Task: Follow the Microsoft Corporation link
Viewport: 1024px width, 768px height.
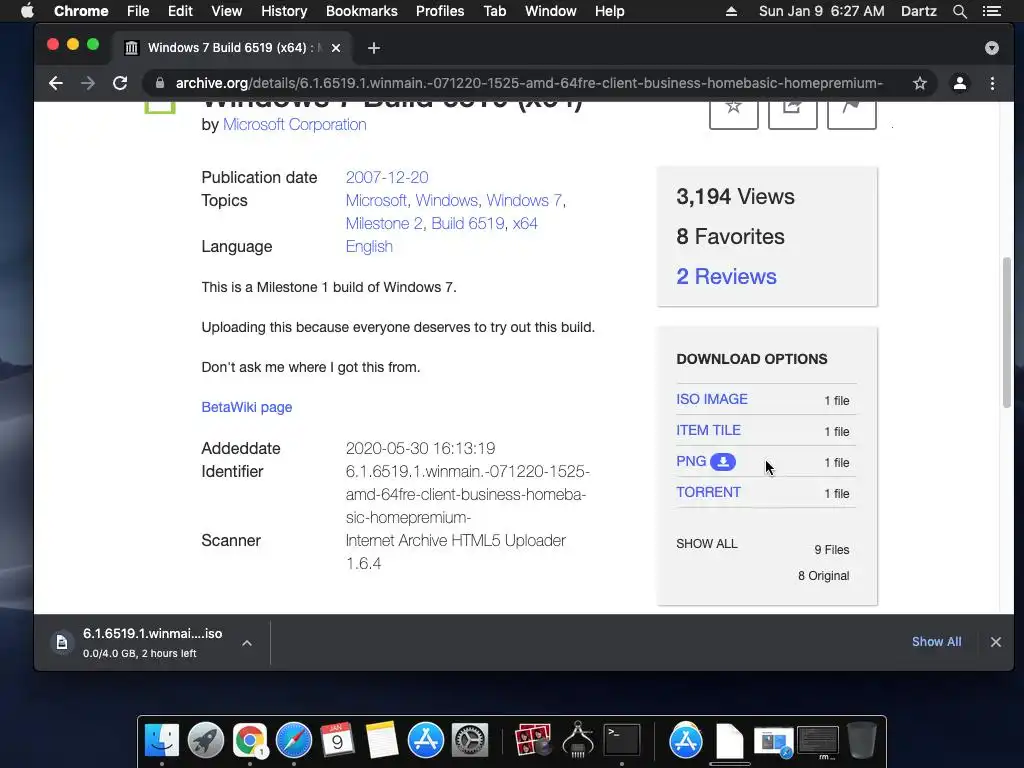Action: coord(295,124)
